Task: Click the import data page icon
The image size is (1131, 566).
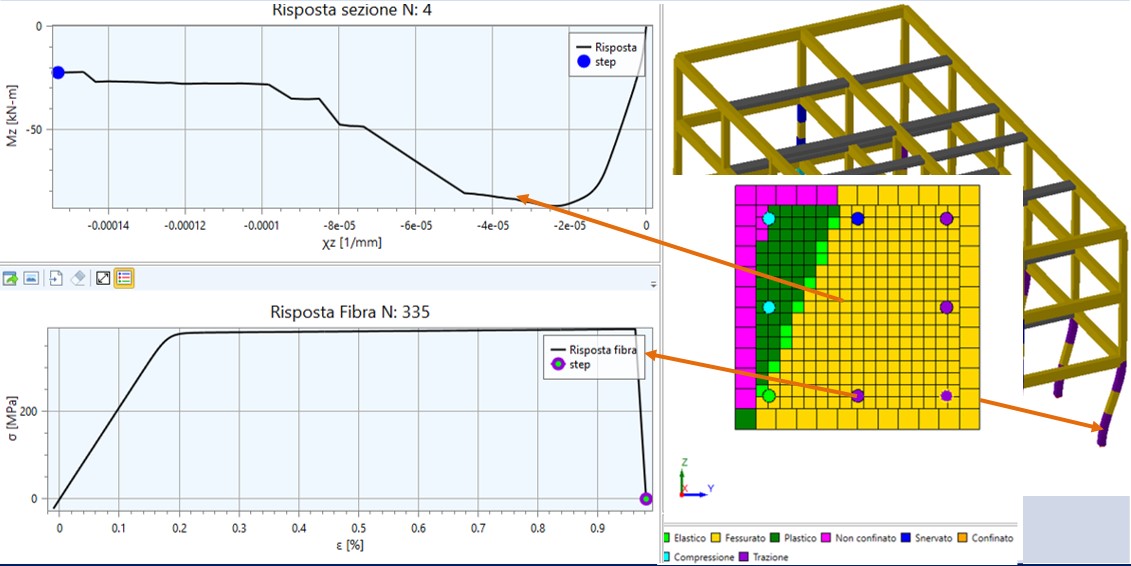Action: point(57,277)
